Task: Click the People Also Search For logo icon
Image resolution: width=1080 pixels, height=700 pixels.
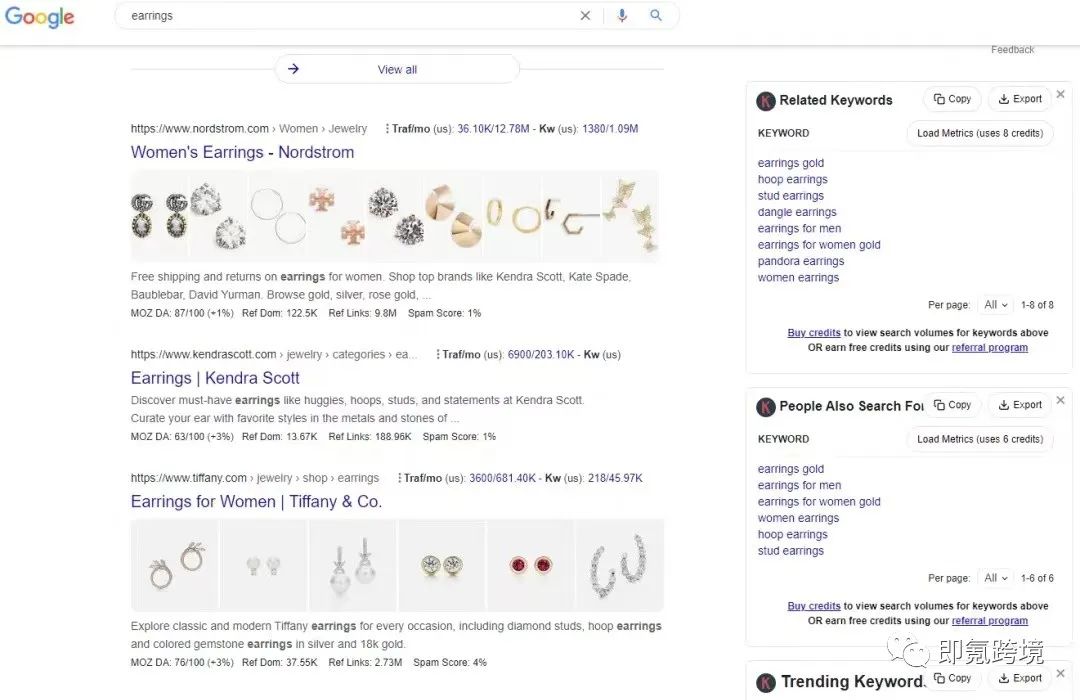Action: click(766, 406)
